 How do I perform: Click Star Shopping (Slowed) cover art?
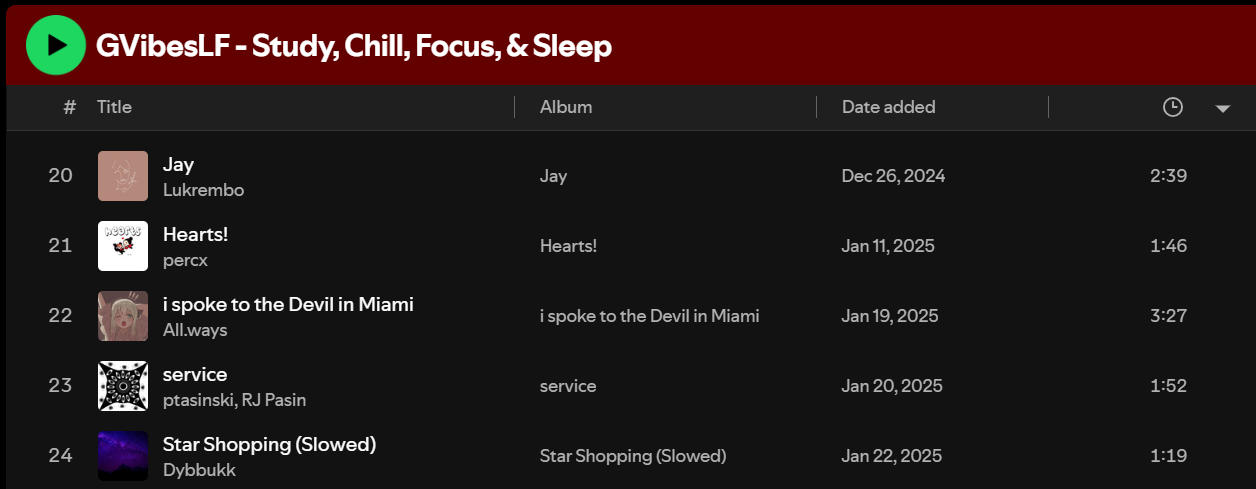coord(123,456)
